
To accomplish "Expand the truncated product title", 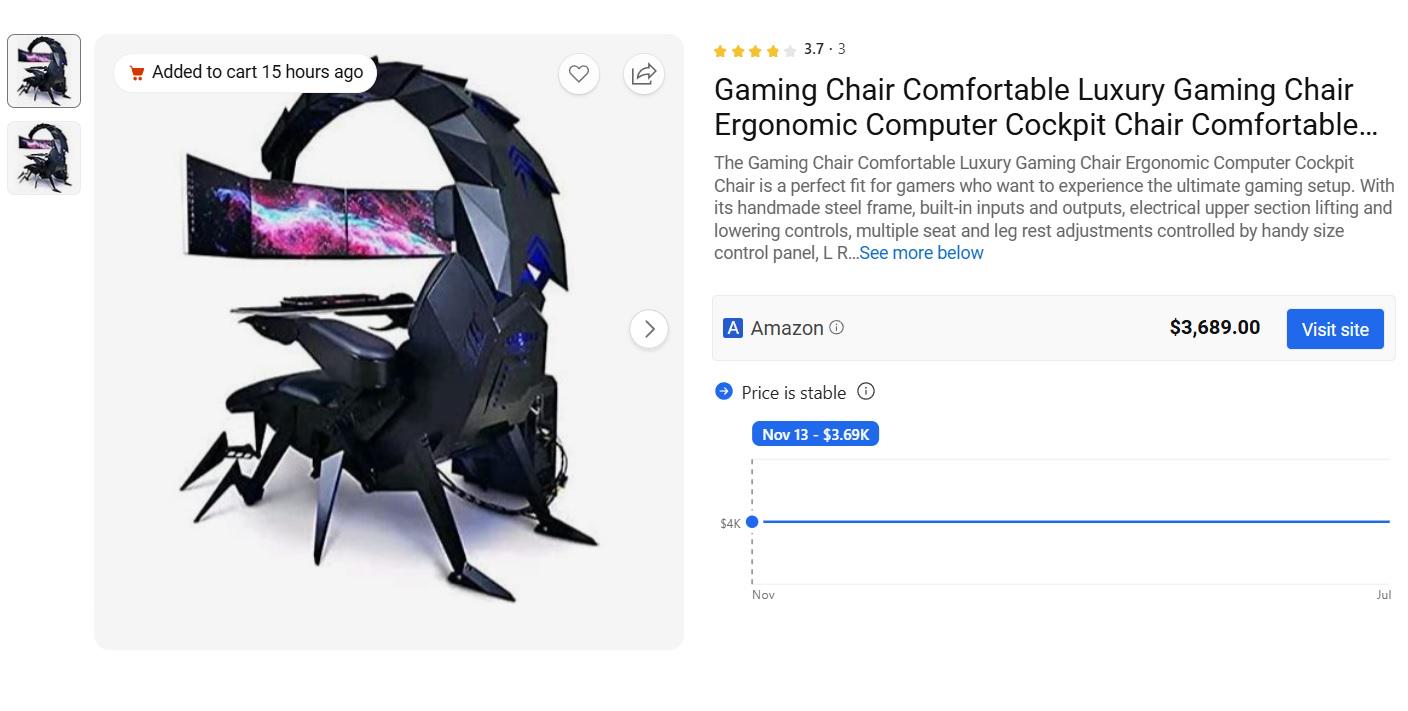I will point(1046,107).
